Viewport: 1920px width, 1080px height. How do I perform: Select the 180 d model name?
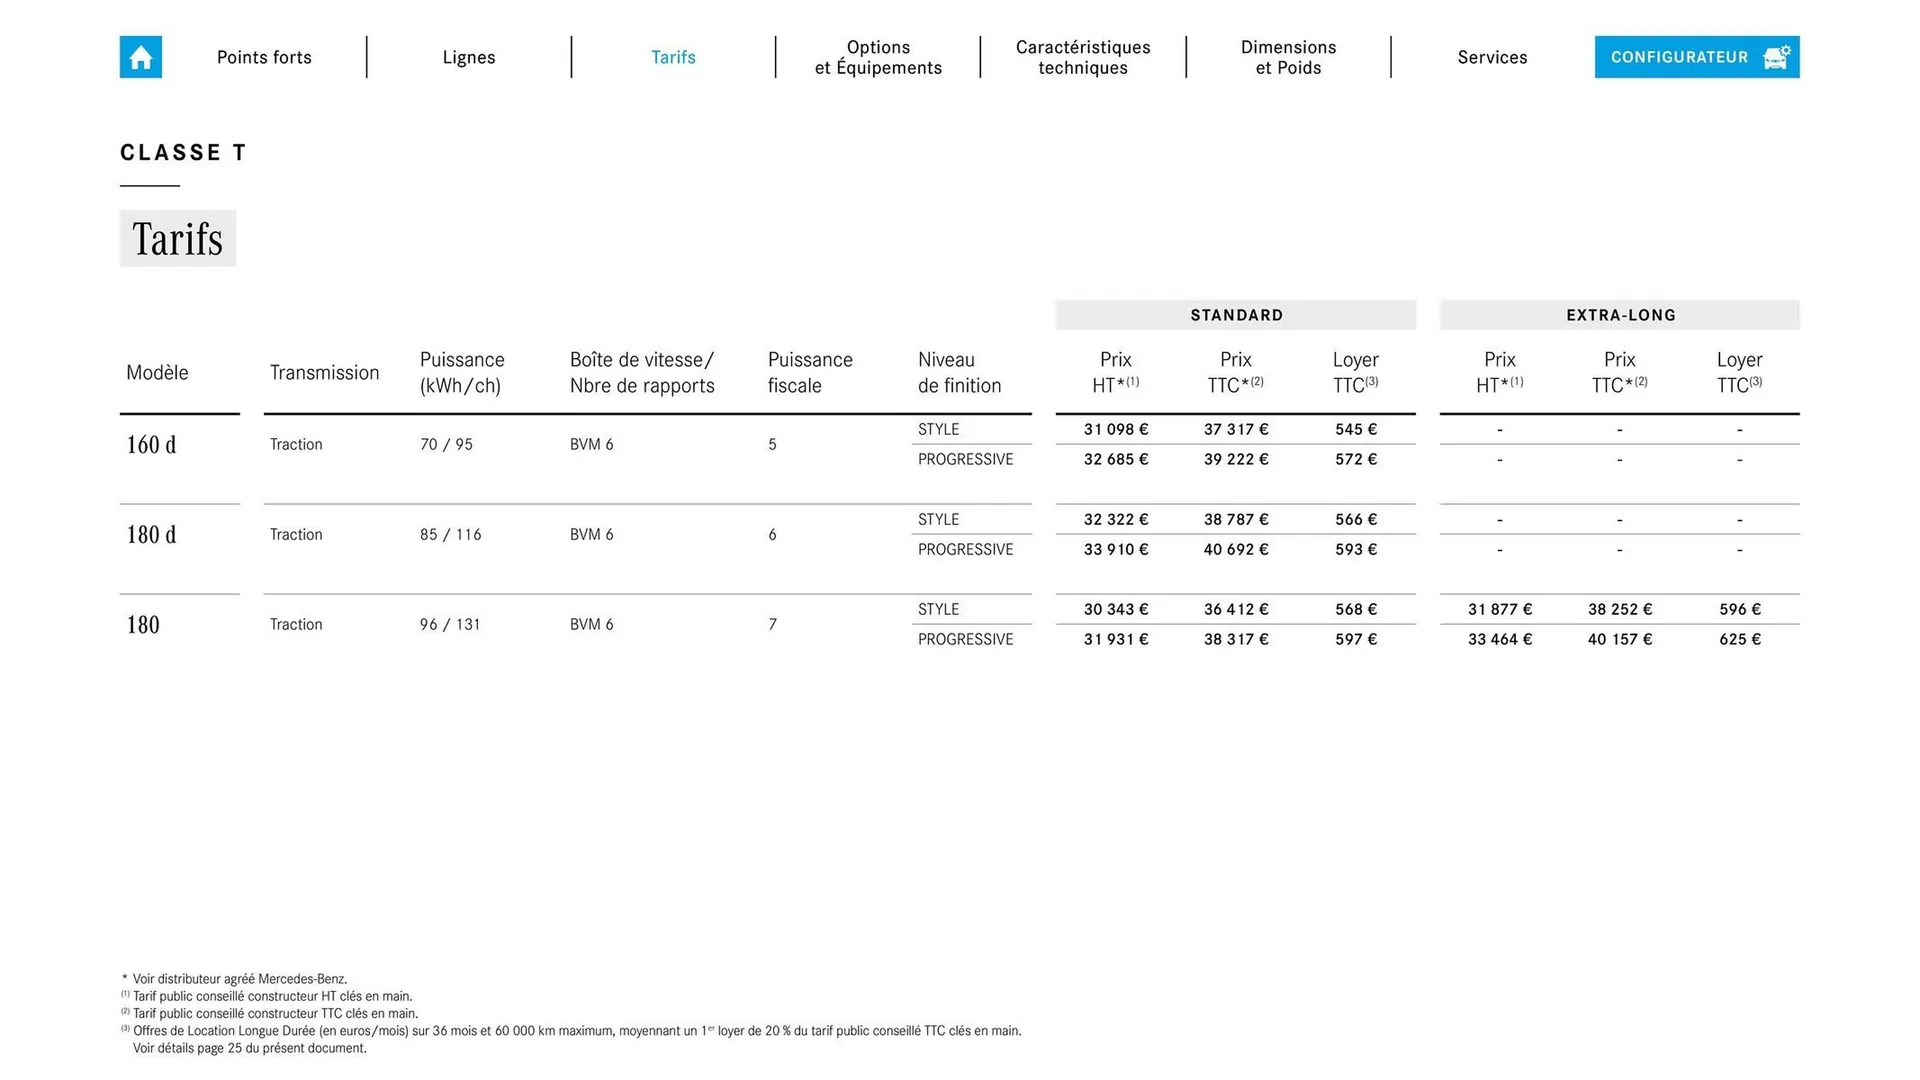click(151, 535)
